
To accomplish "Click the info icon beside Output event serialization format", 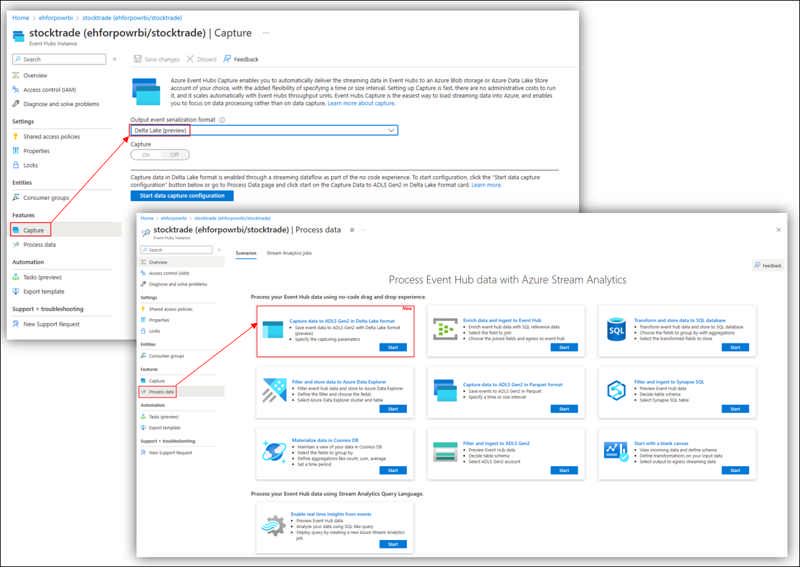I will (222, 120).
